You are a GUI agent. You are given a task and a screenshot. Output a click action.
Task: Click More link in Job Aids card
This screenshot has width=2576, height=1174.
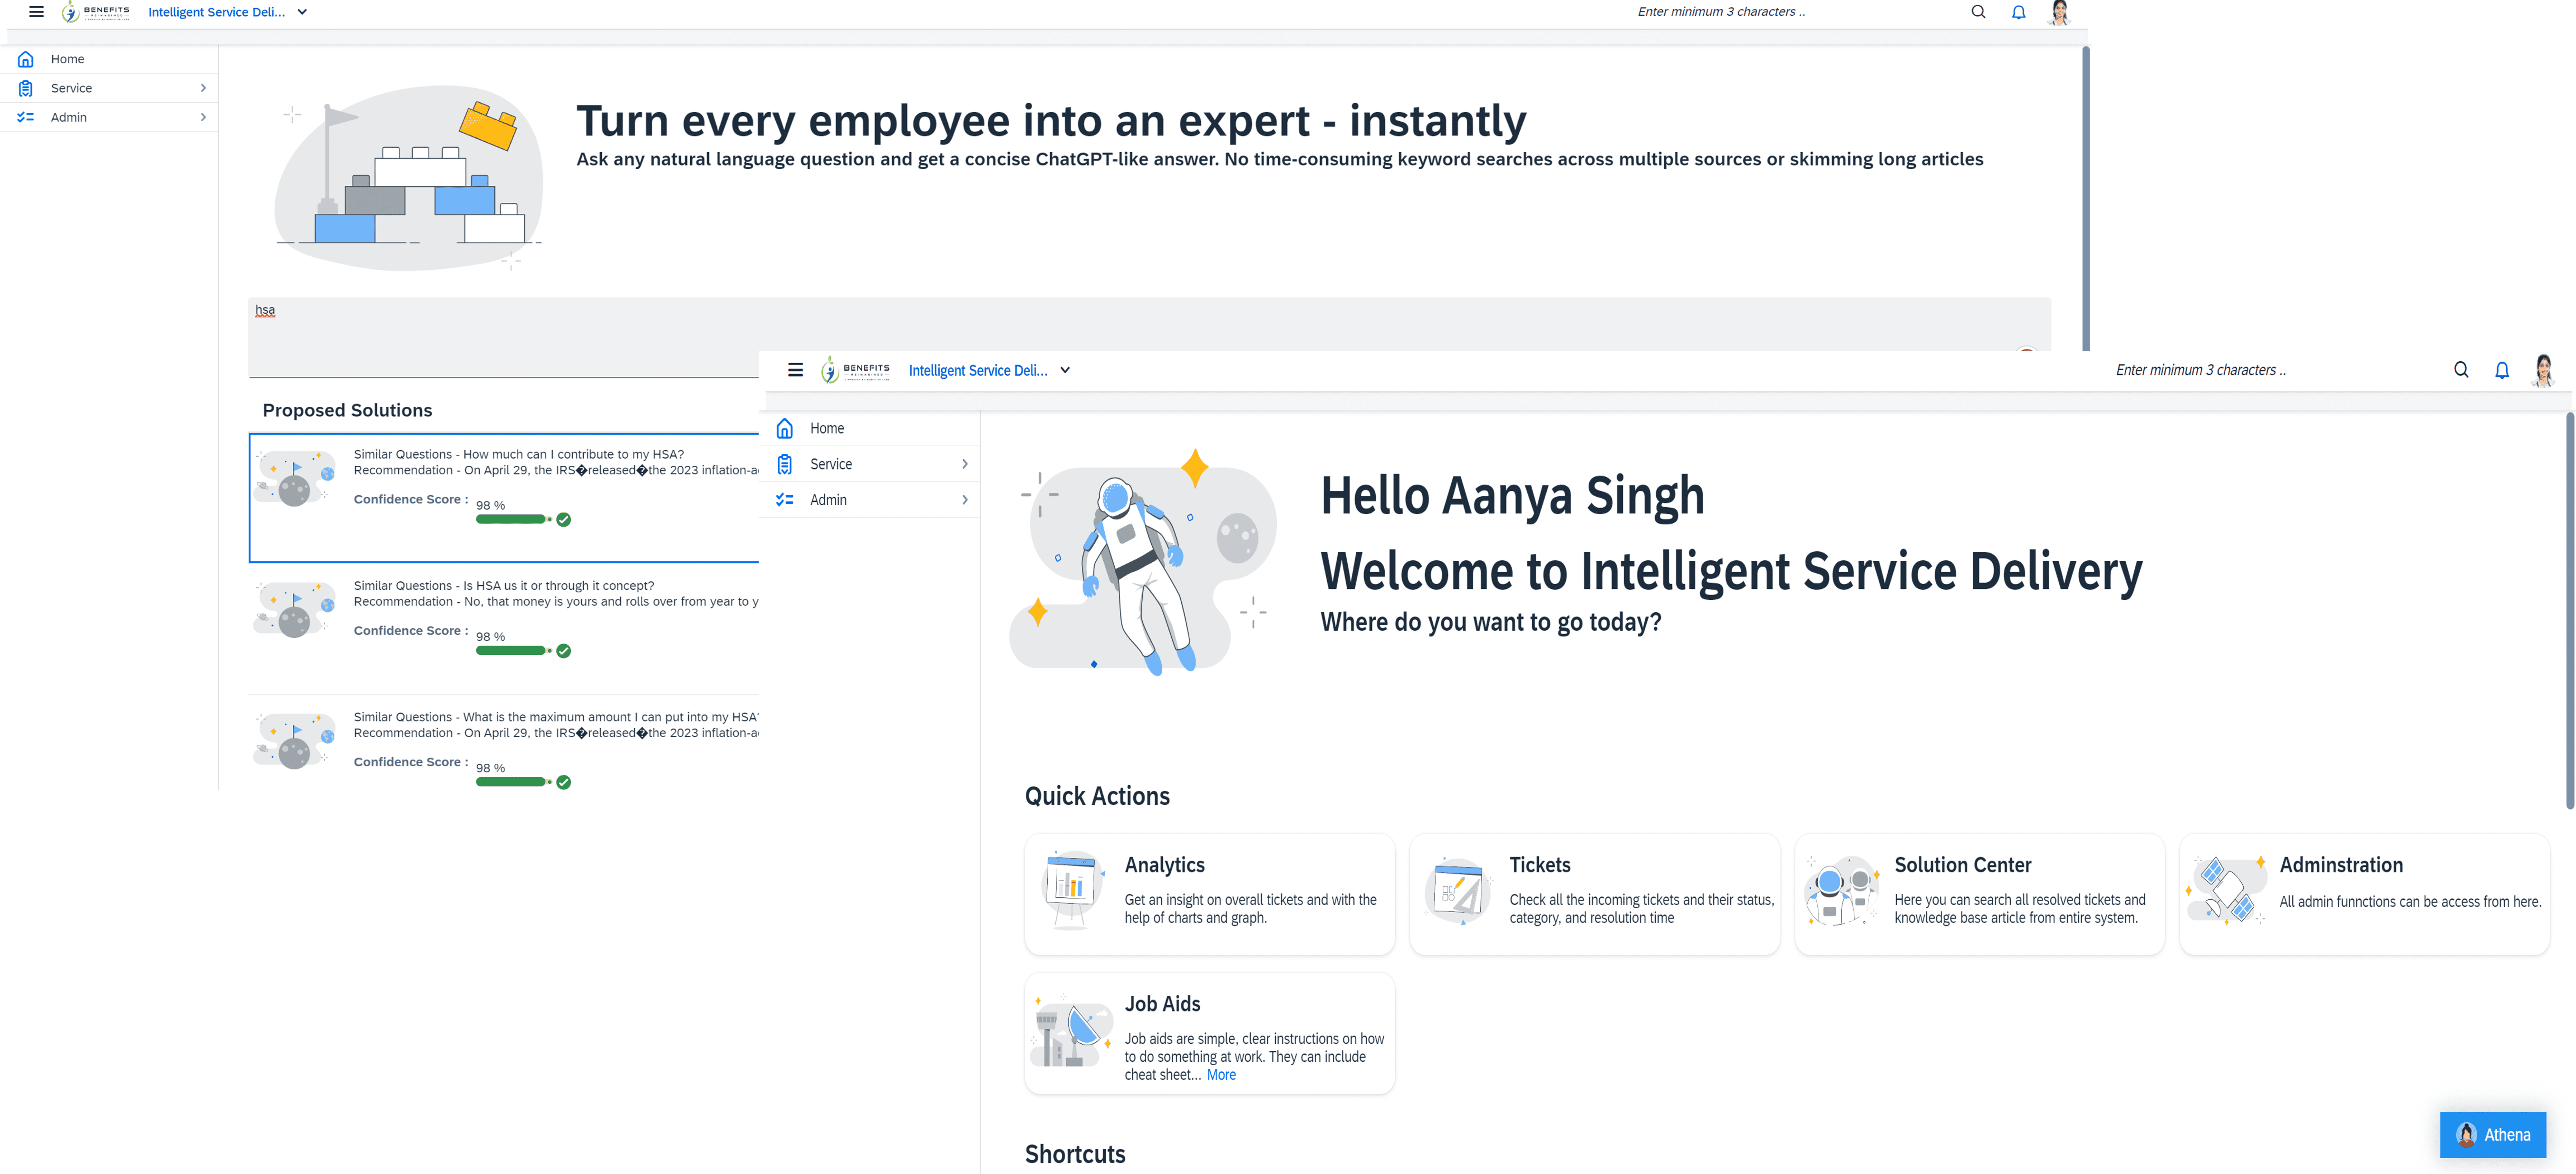pos(1221,1074)
